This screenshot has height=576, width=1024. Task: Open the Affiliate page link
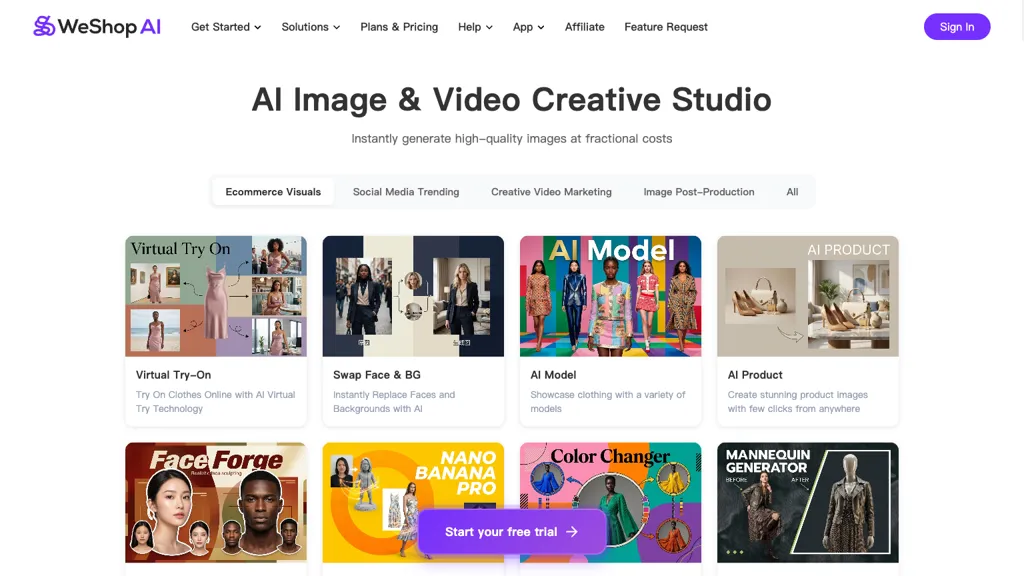click(x=584, y=27)
